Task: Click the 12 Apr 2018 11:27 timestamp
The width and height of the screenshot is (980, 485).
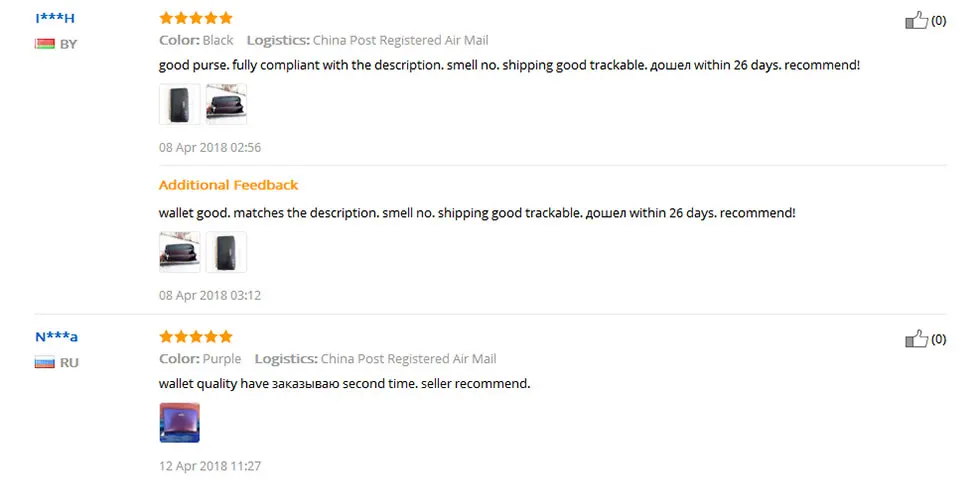Action: pos(210,466)
